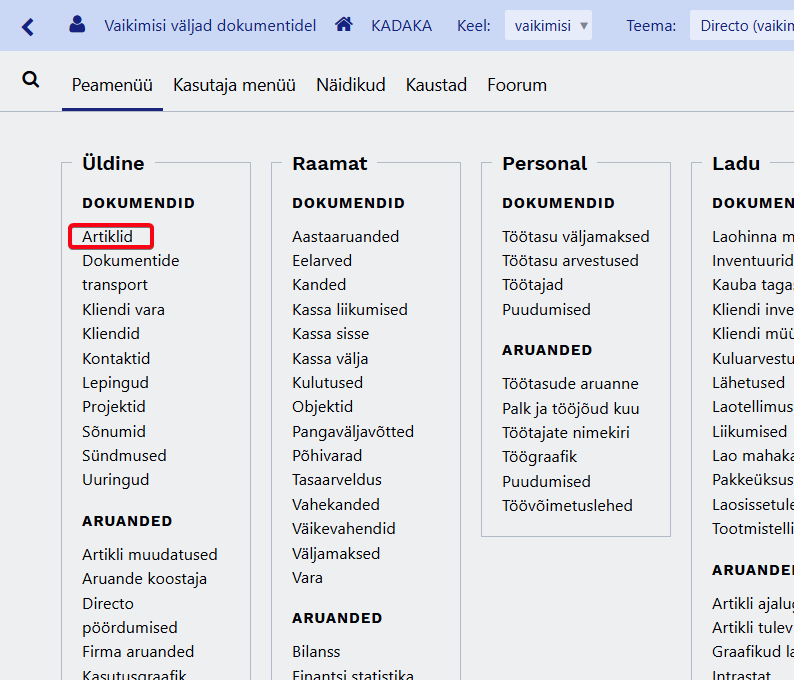This screenshot has height=680, width=794.
Task: Open the Artiklid documents link
Action: (108, 237)
